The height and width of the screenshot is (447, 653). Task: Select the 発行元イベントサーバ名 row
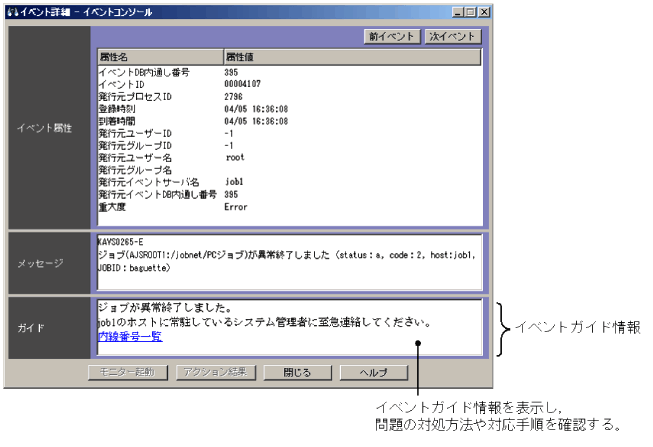[x=289, y=182]
